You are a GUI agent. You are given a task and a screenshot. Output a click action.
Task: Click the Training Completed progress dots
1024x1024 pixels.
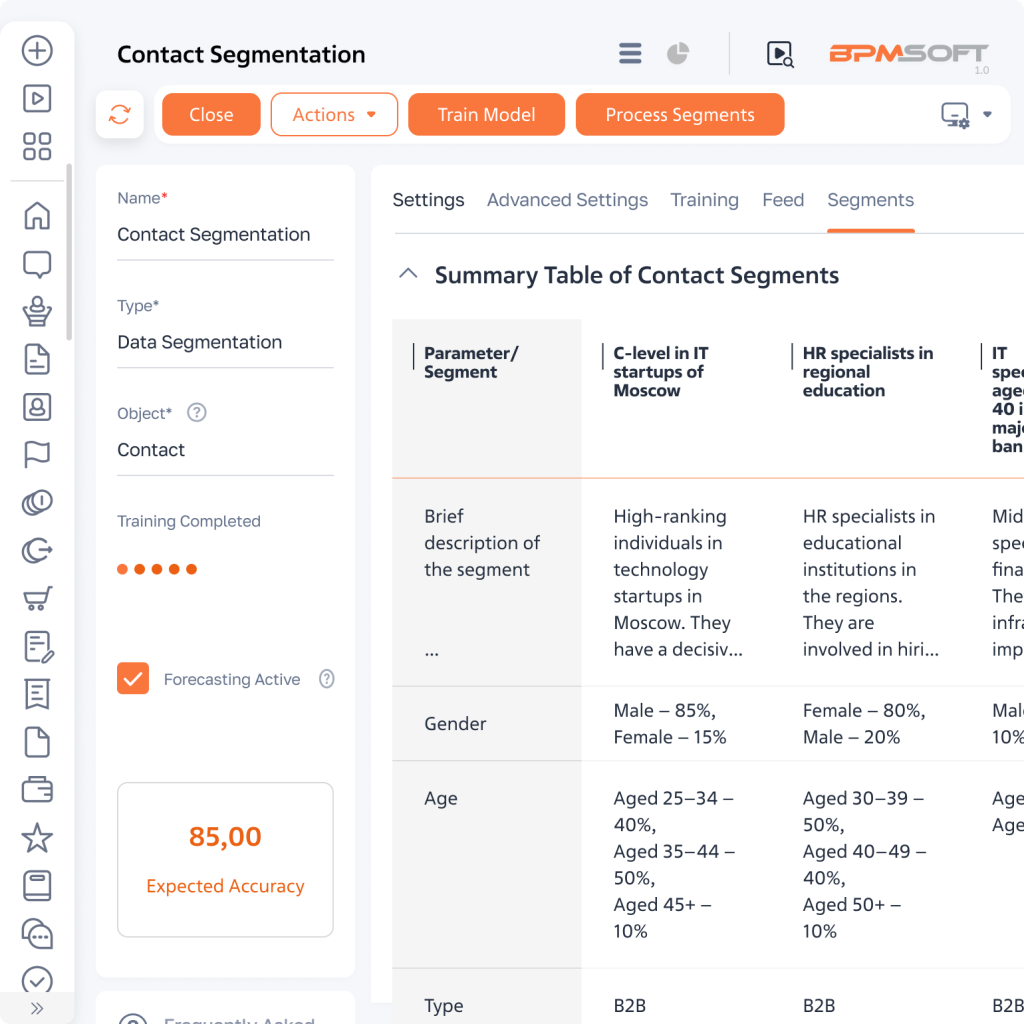point(157,569)
